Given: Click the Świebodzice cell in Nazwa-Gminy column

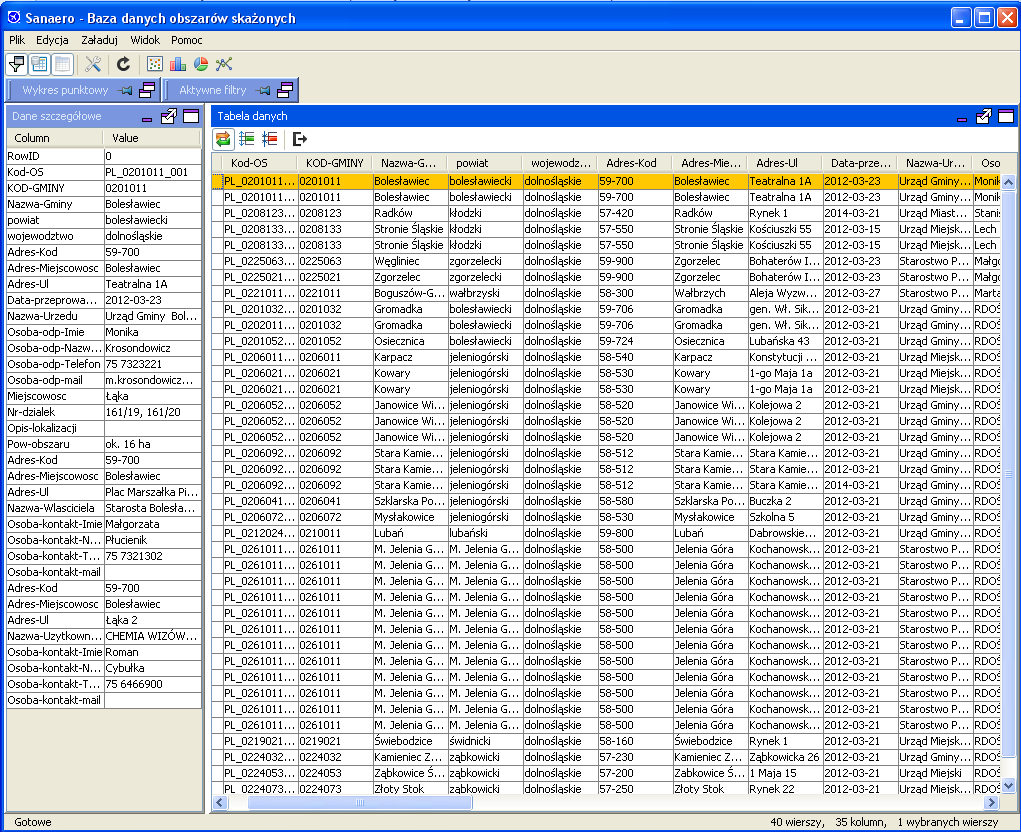Looking at the screenshot, I should pos(410,741).
